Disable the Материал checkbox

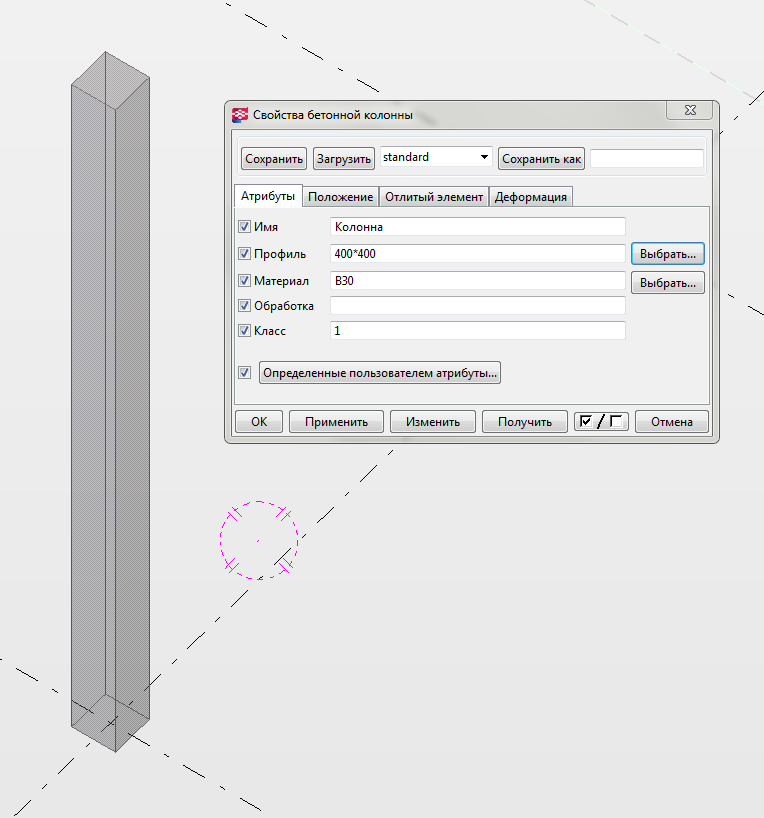(x=245, y=281)
